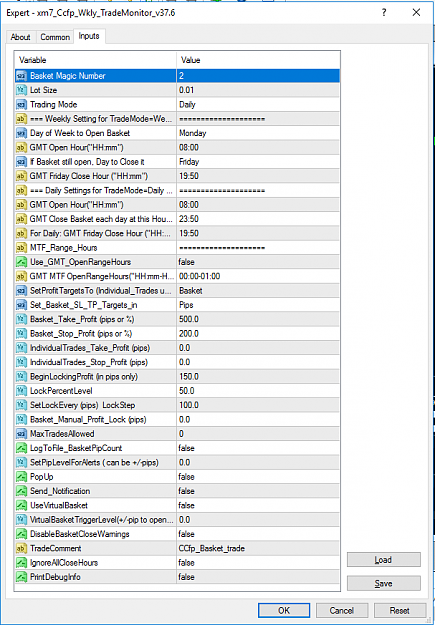435x625 pixels.
Task: Click the icon beside UseVirtualBasket
Action: pos(21,505)
